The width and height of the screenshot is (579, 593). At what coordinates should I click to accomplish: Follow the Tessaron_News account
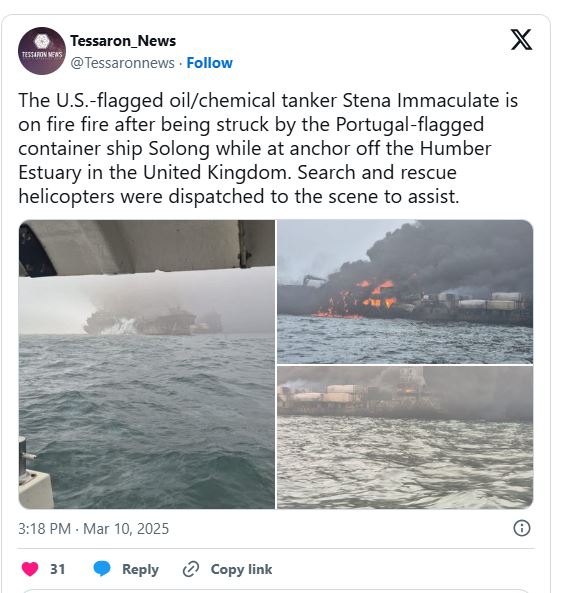210,63
